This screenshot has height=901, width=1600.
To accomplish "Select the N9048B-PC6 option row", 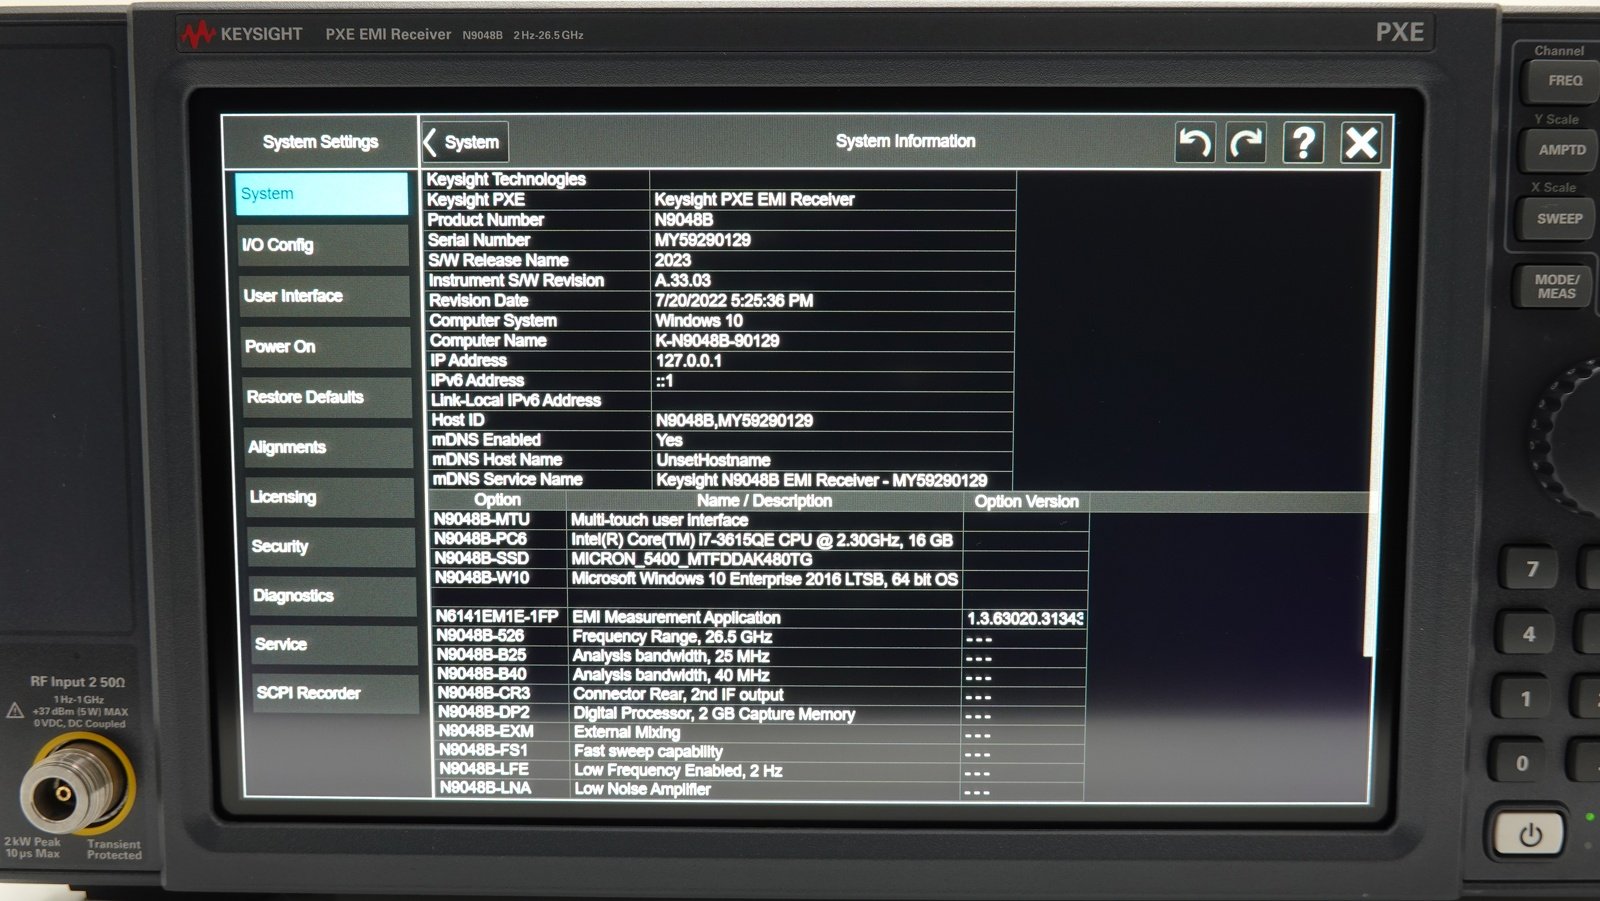I will pos(760,539).
